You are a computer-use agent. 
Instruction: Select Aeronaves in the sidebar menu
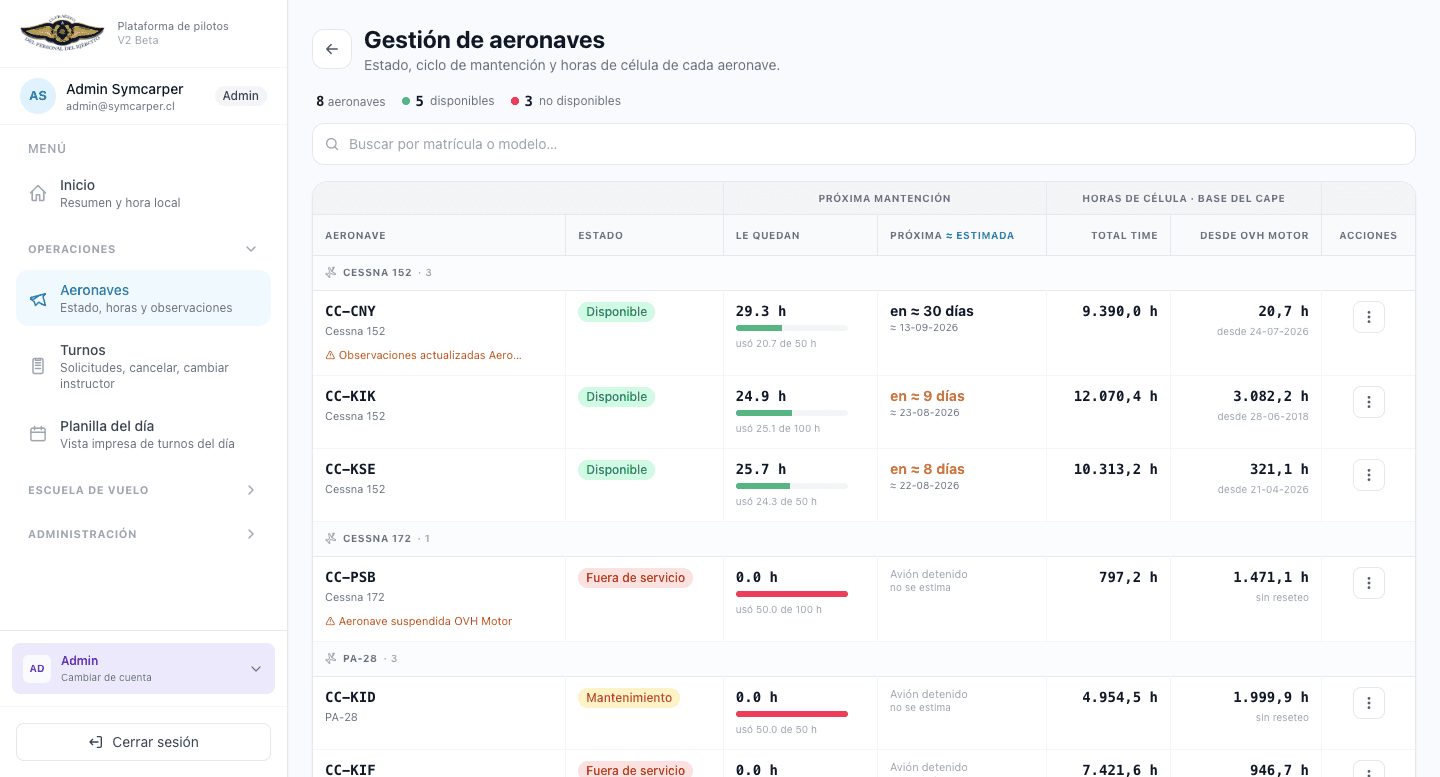[143, 298]
